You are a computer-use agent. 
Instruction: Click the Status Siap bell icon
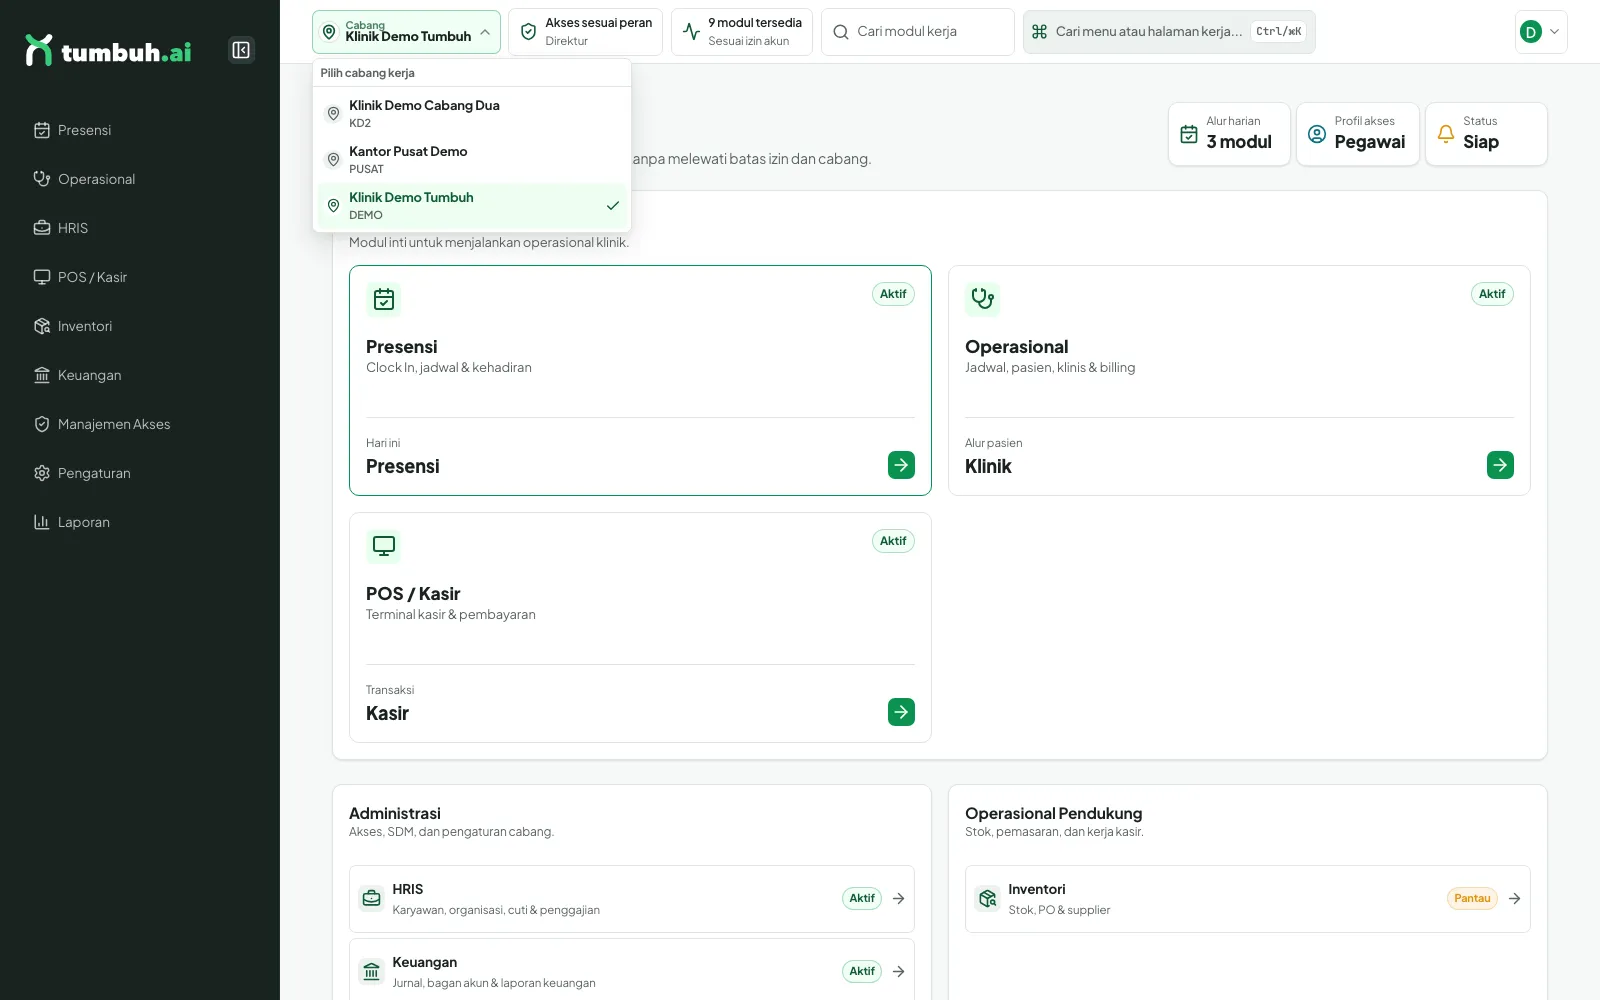(1446, 134)
